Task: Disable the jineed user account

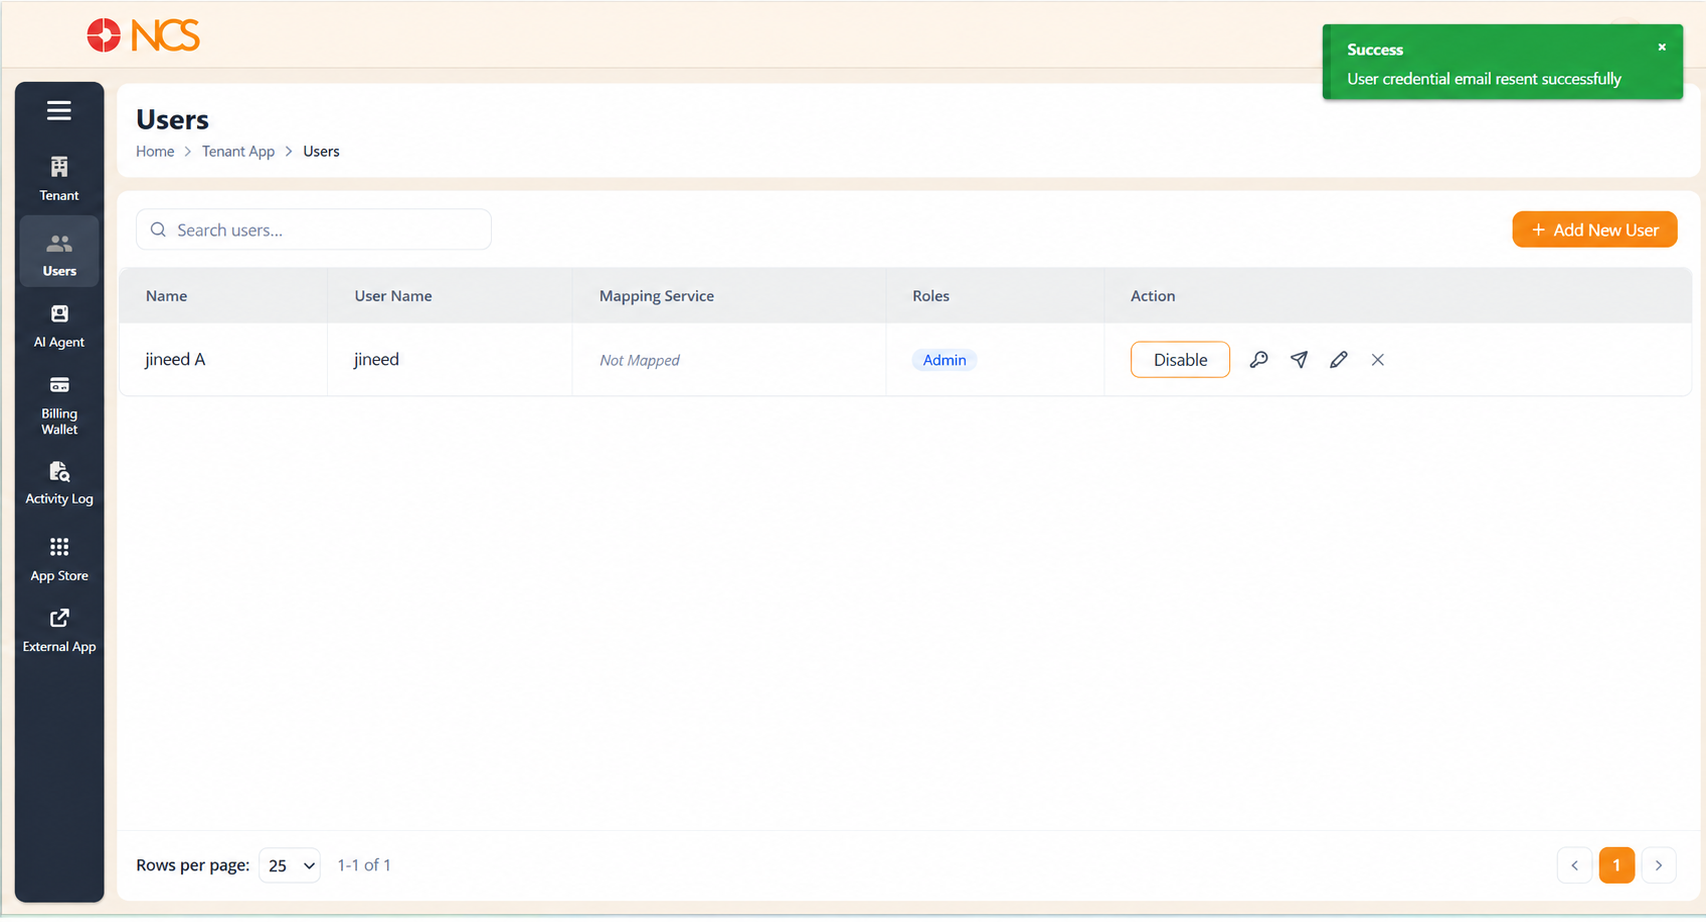Action: coord(1180,360)
